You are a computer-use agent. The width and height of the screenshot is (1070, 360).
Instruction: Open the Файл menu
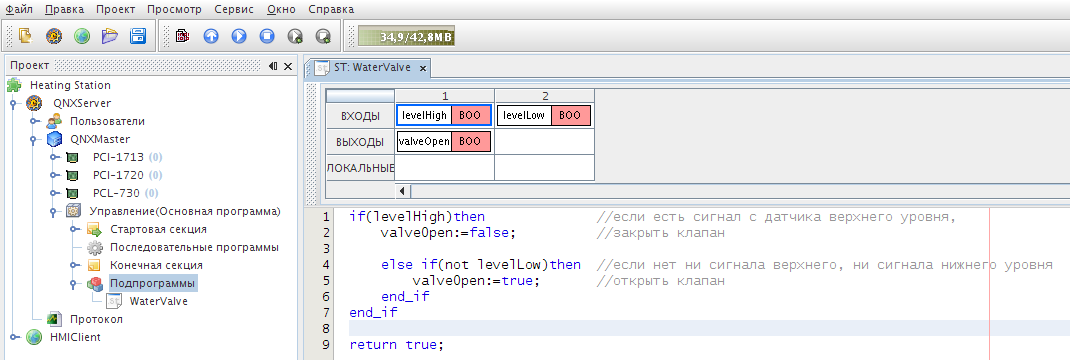(19, 10)
